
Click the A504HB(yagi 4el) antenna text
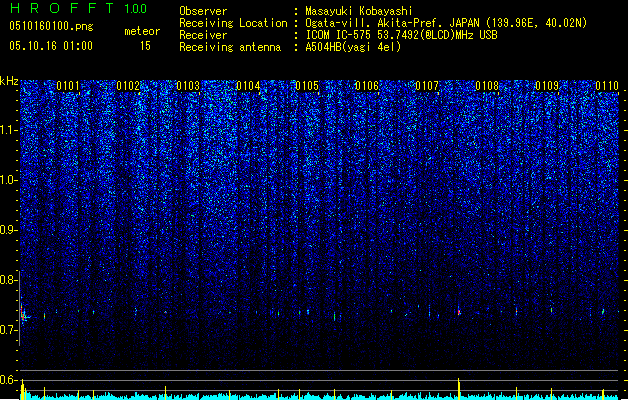coord(353,47)
